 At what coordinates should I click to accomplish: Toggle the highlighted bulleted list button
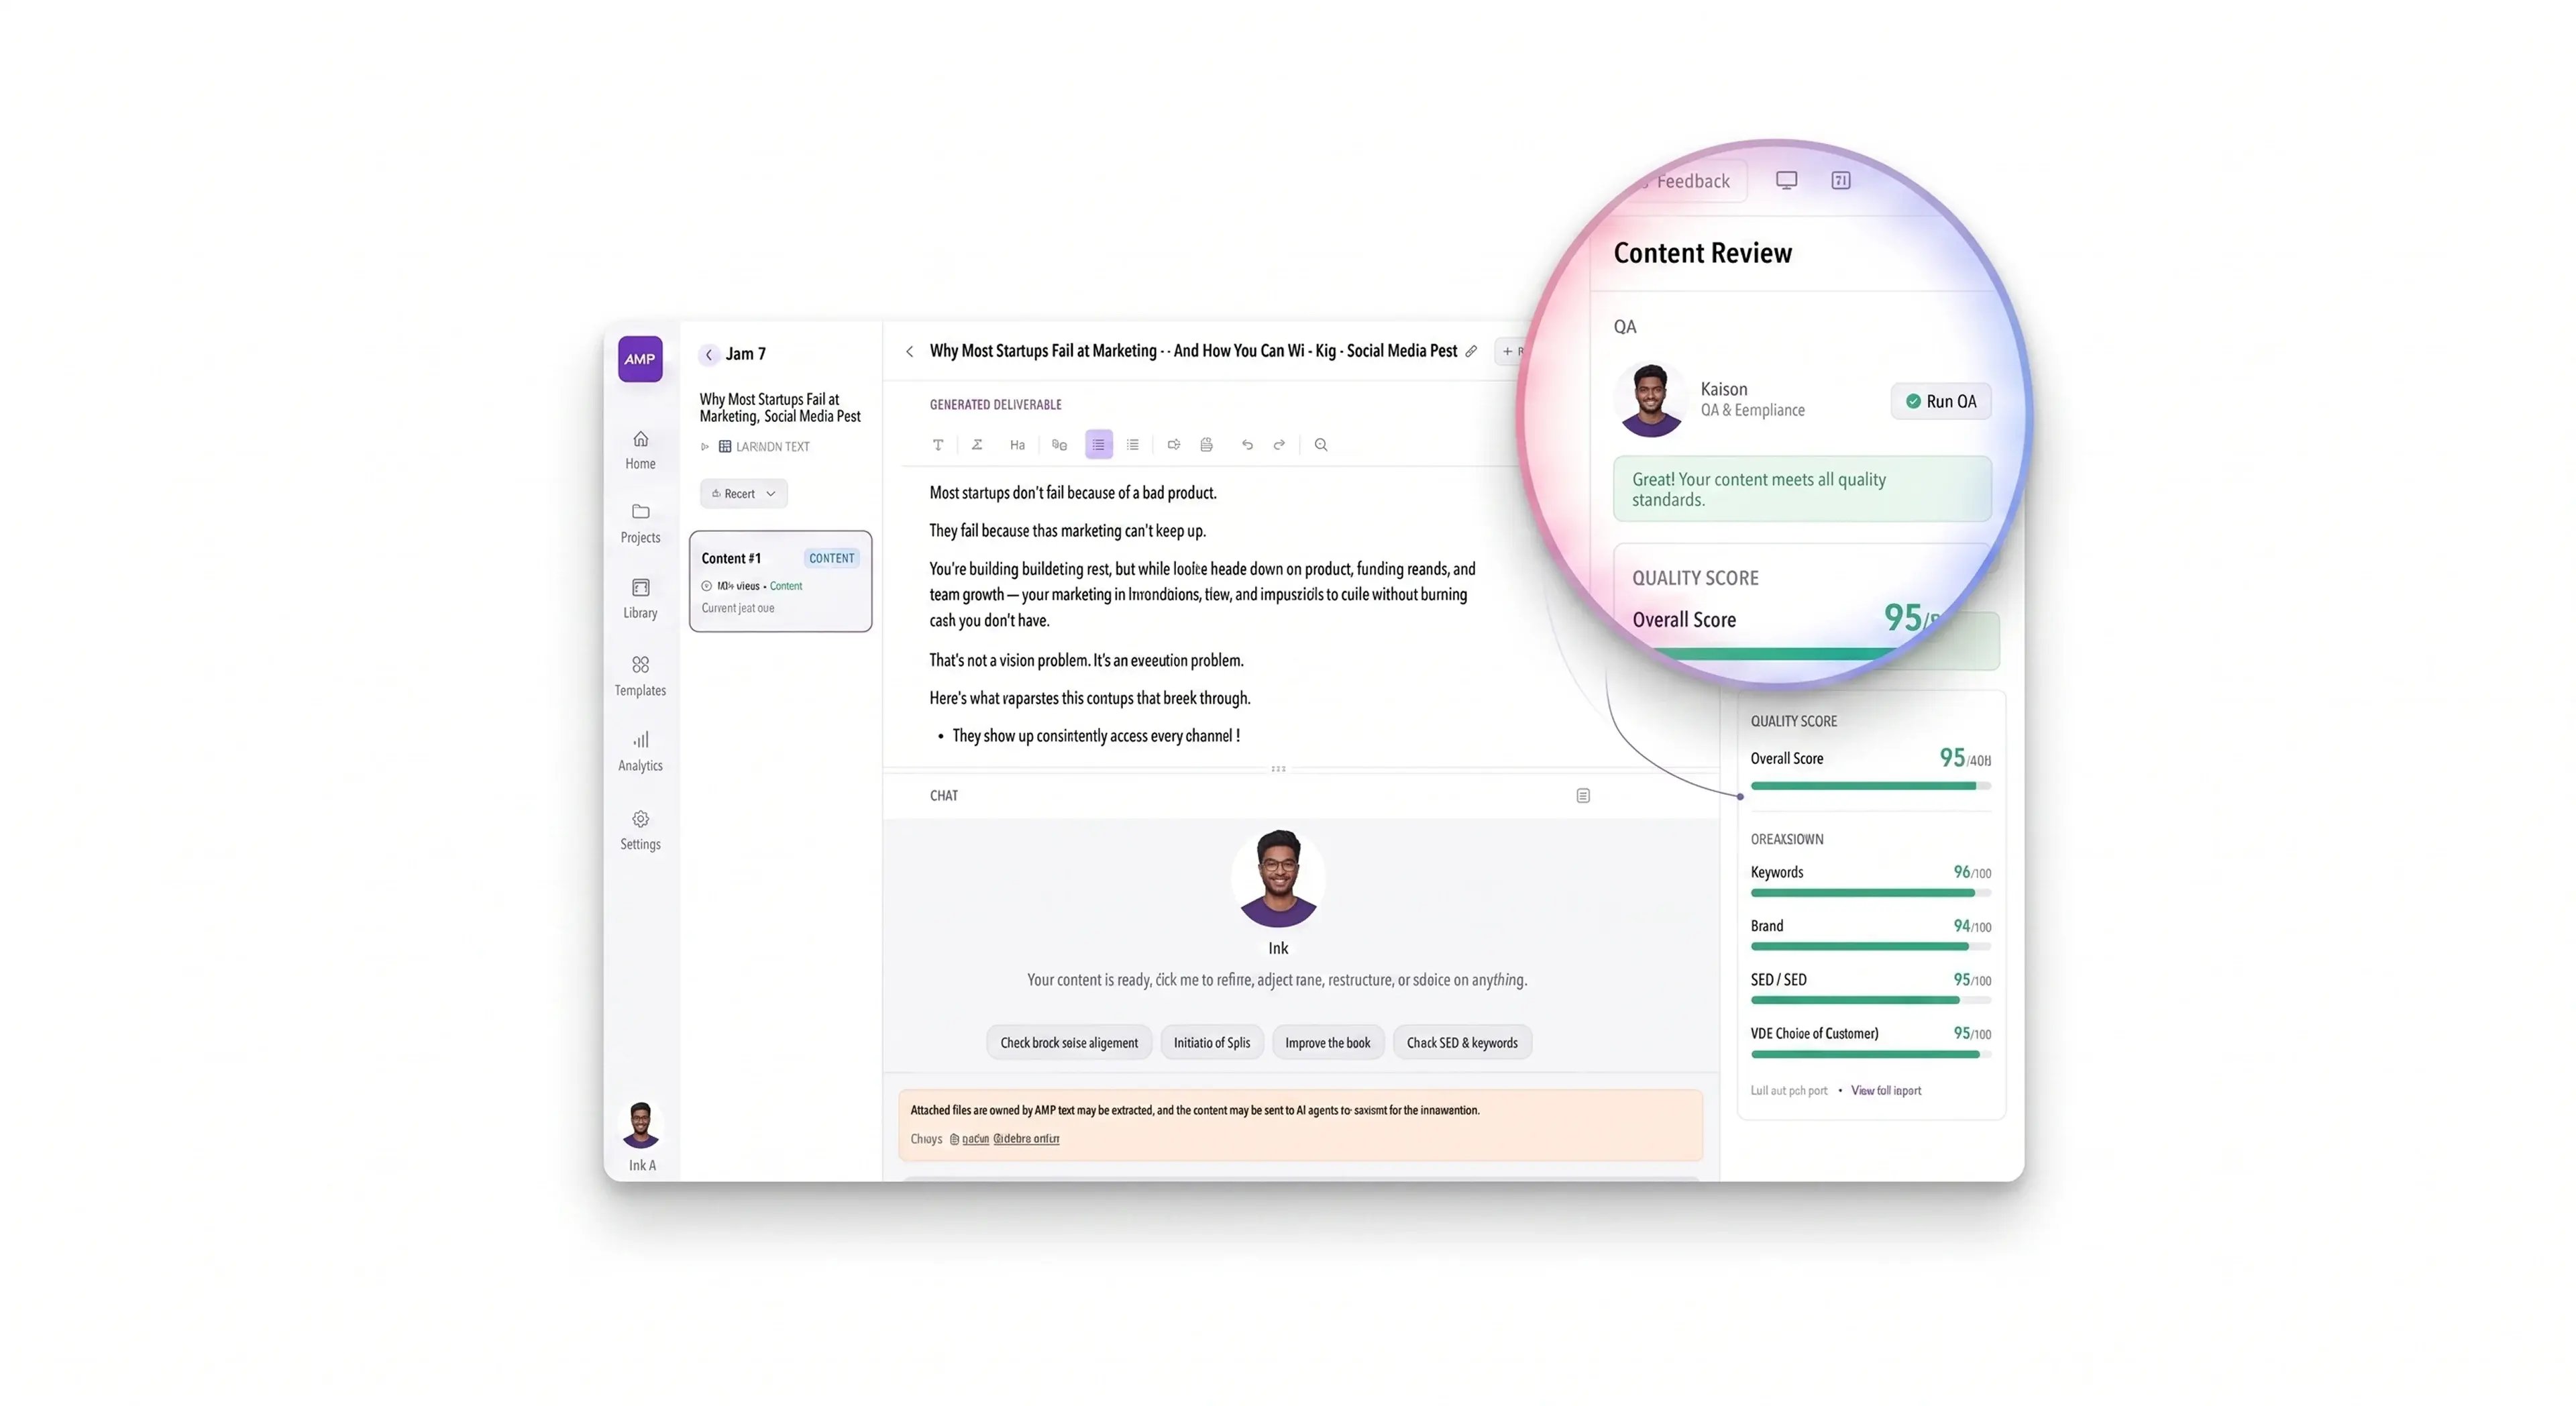1099,445
